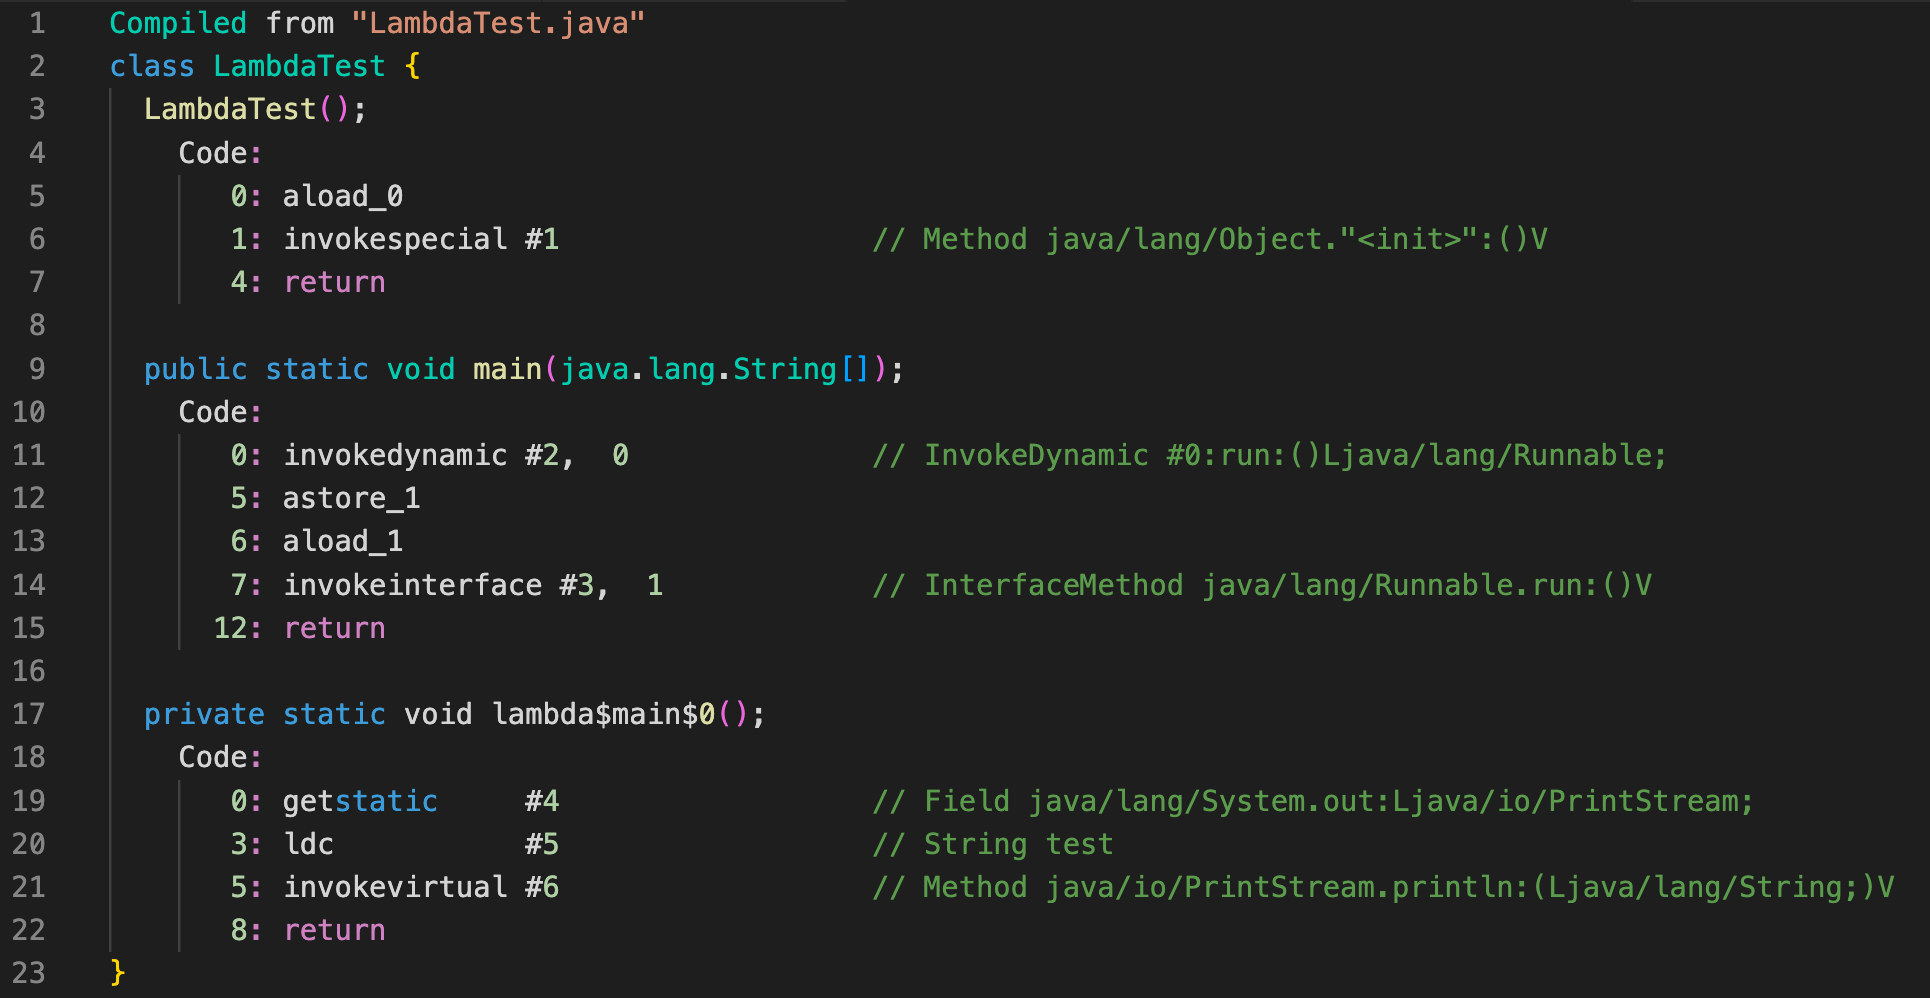The height and width of the screenshot is (998, 1930).
Task: Click the aload_1 instruction
Action: click(x=343, y=541)
